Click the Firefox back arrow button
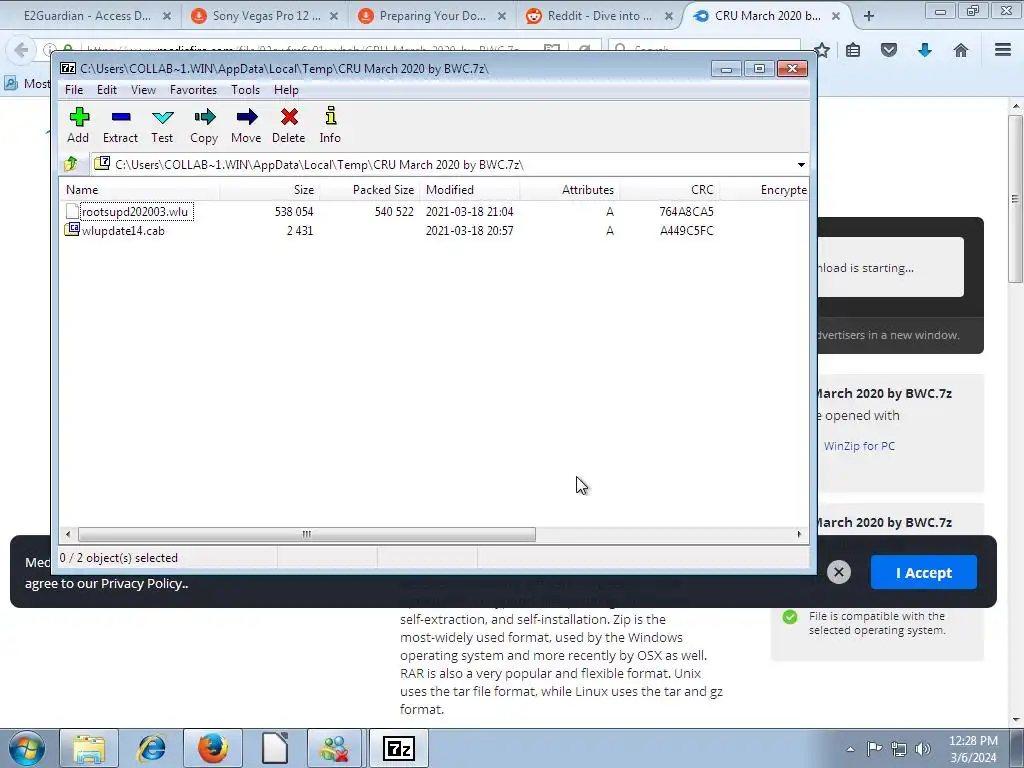Image resolution: width=1024 pixels, height=768 pixels. point(21,50)
